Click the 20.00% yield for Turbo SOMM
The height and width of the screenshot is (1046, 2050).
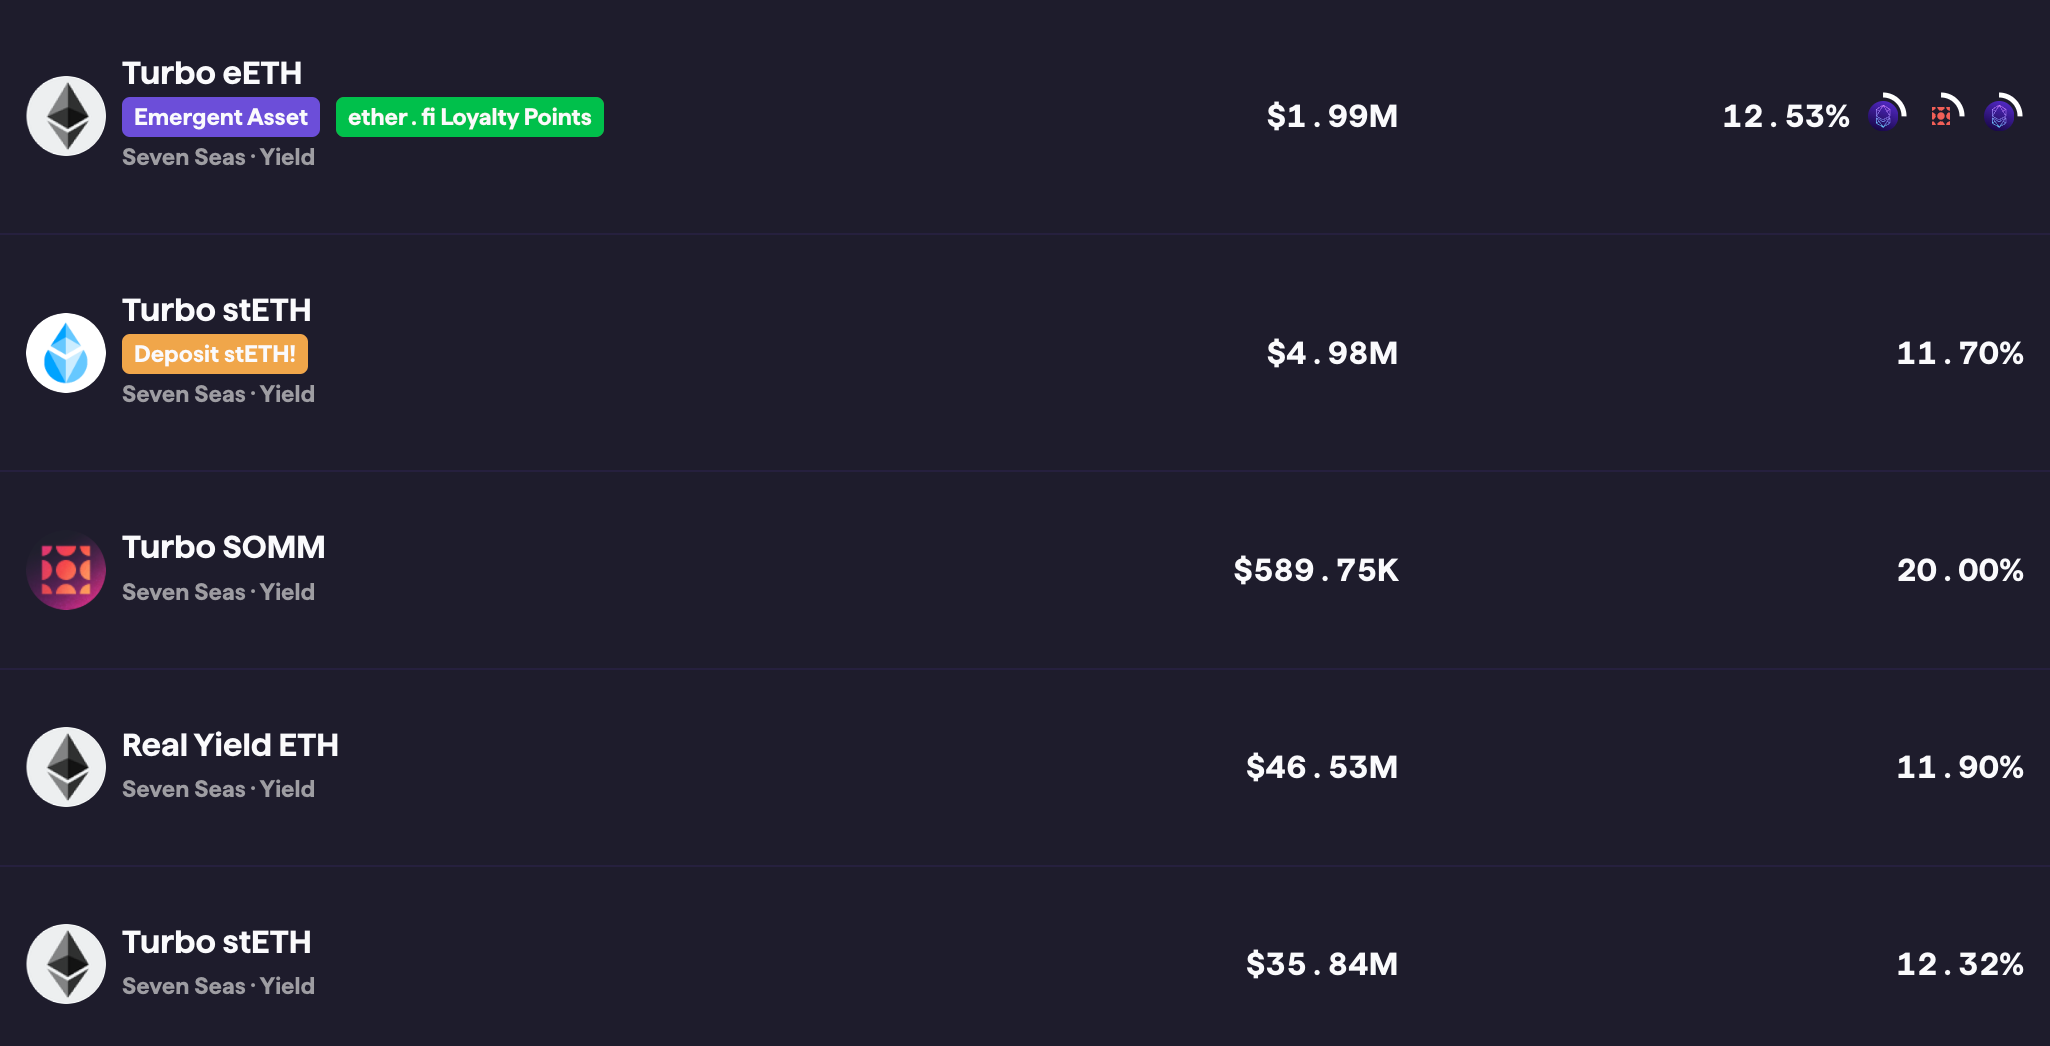(x=1960, y=570)
